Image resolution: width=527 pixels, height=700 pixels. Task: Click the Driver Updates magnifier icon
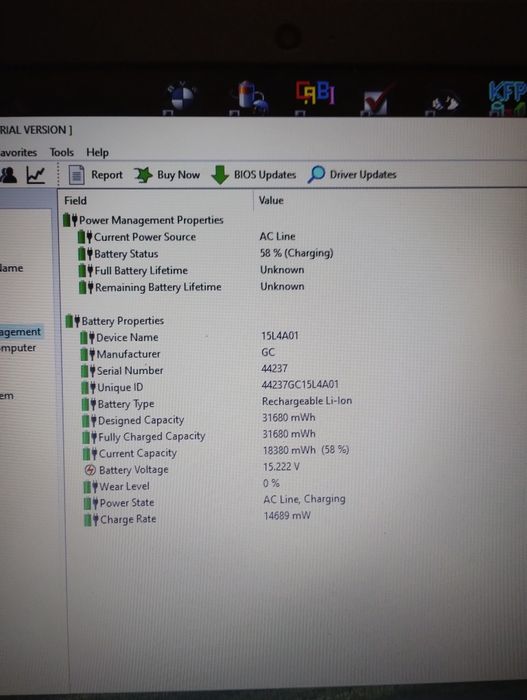tap(317, 174)
